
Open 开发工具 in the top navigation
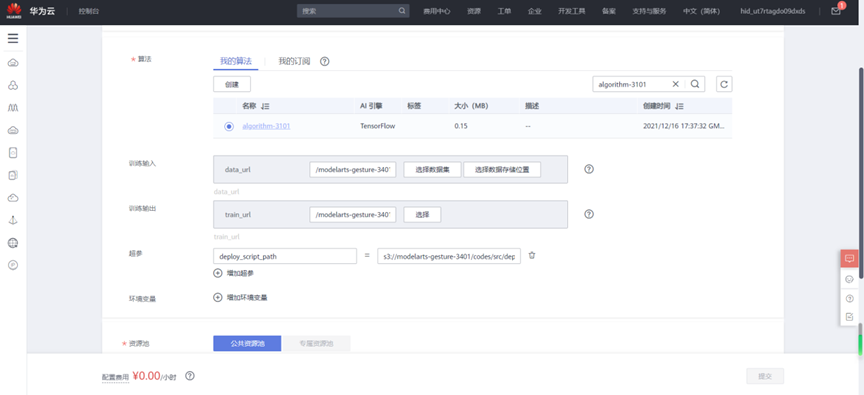coord(571,11)
